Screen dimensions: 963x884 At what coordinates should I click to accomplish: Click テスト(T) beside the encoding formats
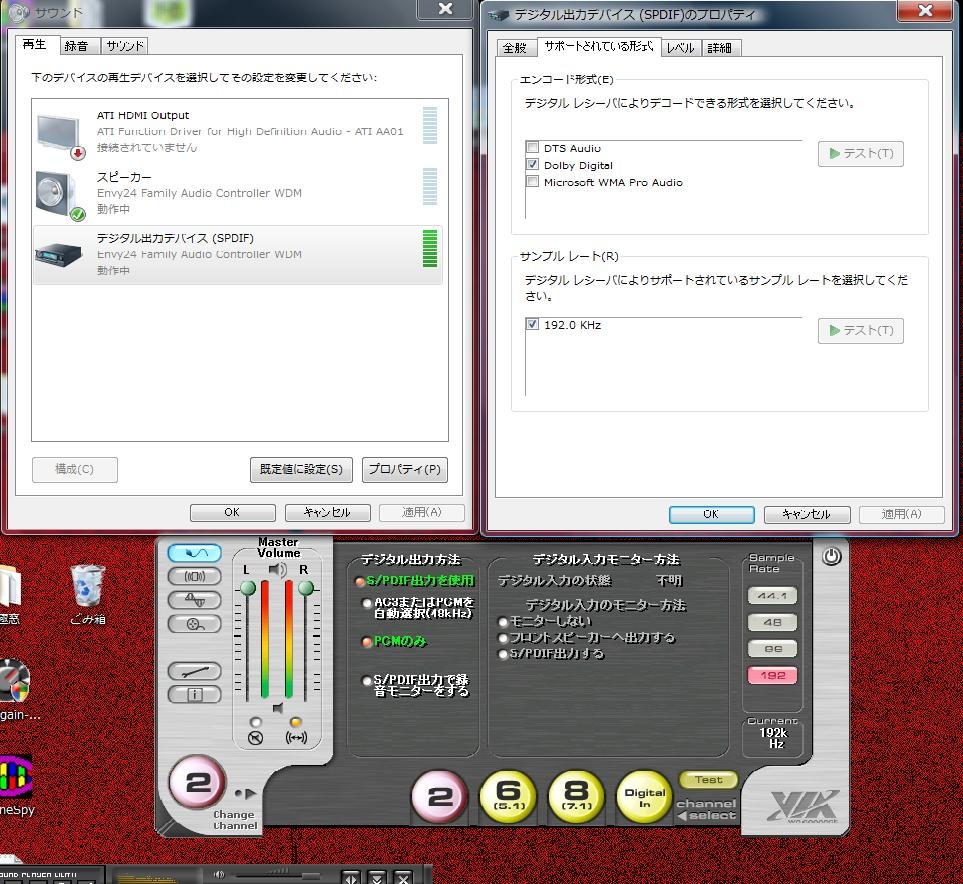860,154
